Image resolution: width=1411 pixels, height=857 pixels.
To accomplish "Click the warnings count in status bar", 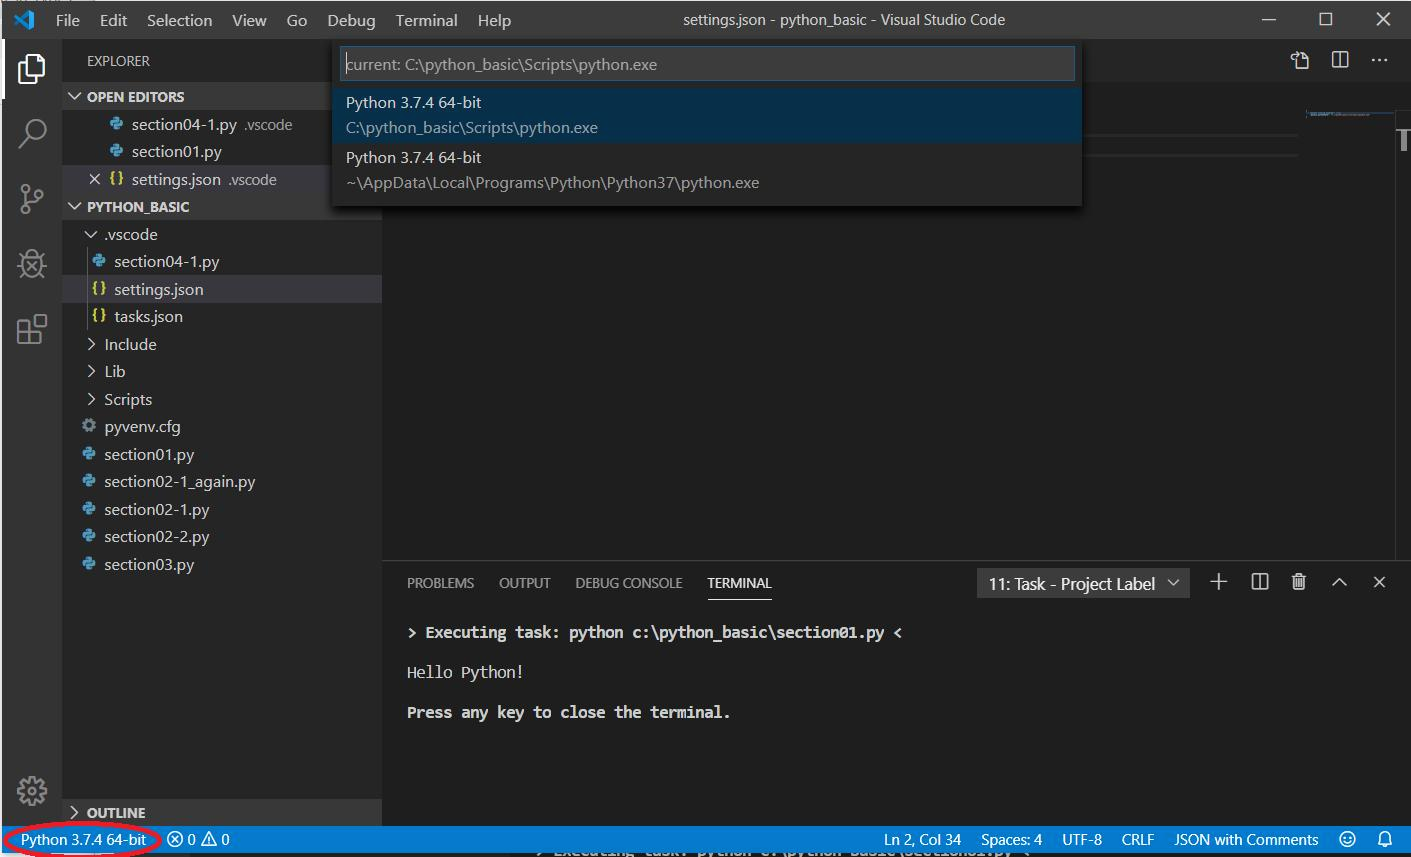I will [216, 840].
